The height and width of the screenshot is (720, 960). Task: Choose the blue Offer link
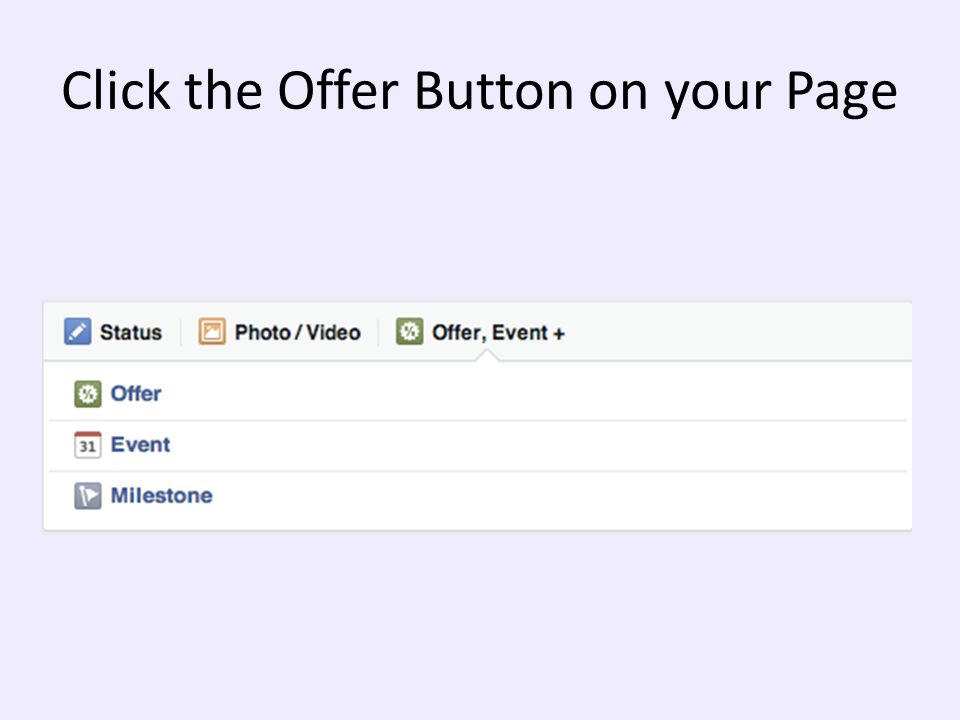coord(136,394)
